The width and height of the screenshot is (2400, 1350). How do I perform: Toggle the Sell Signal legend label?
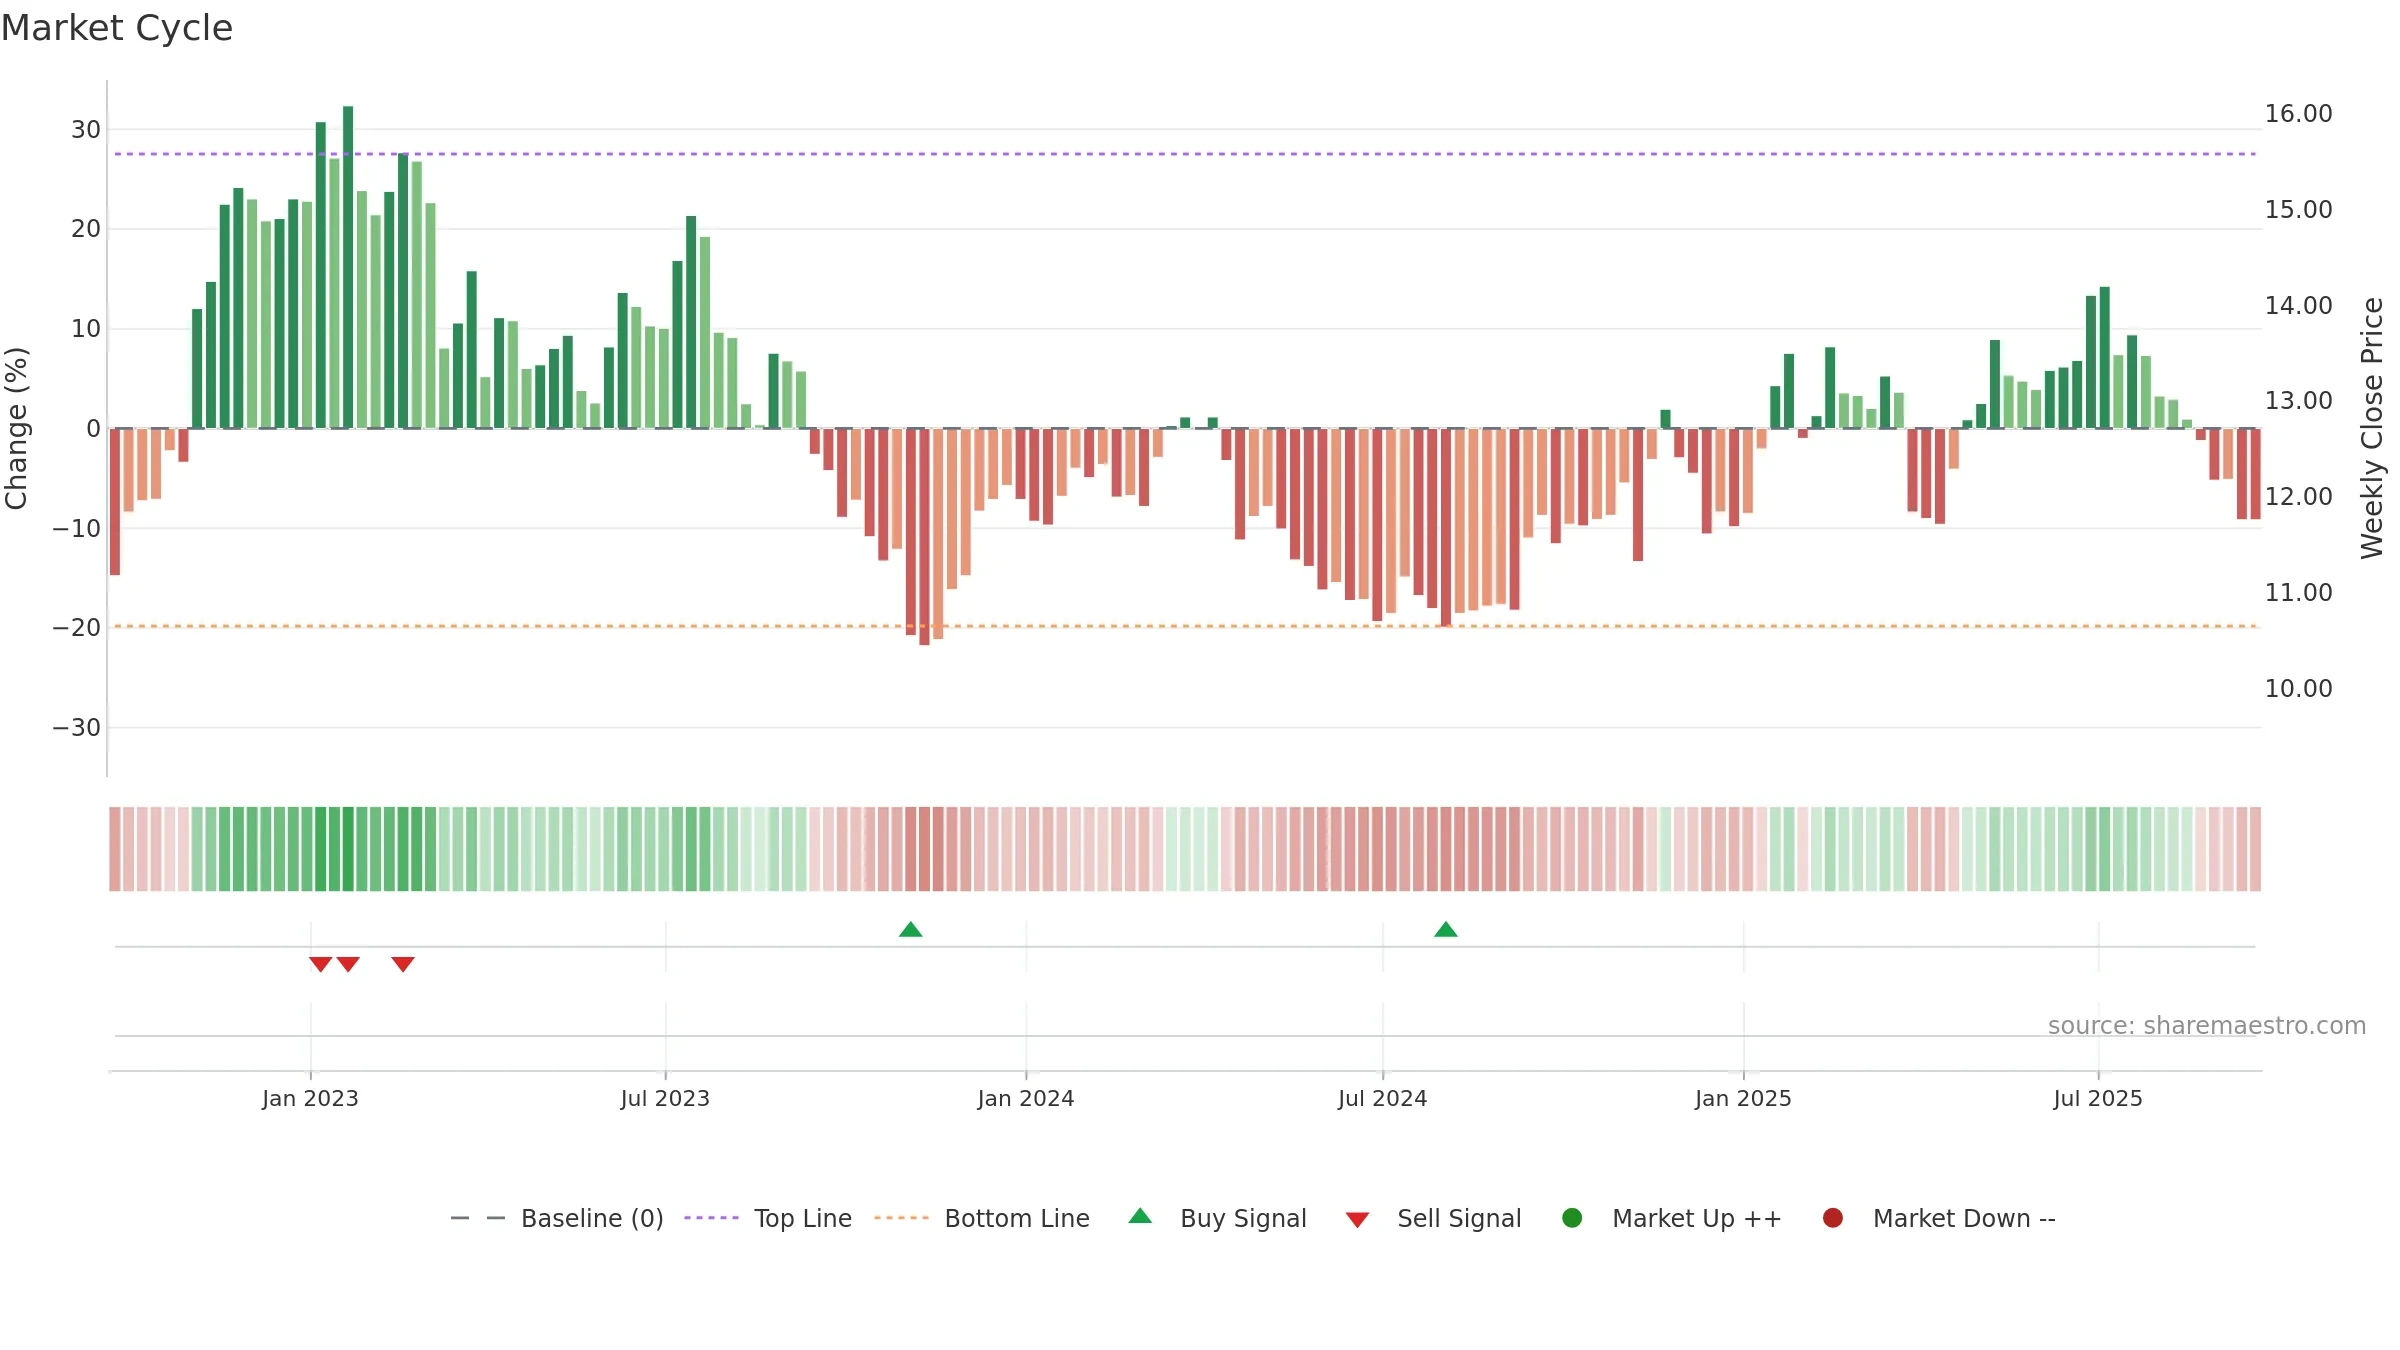coord(1459,1218)
